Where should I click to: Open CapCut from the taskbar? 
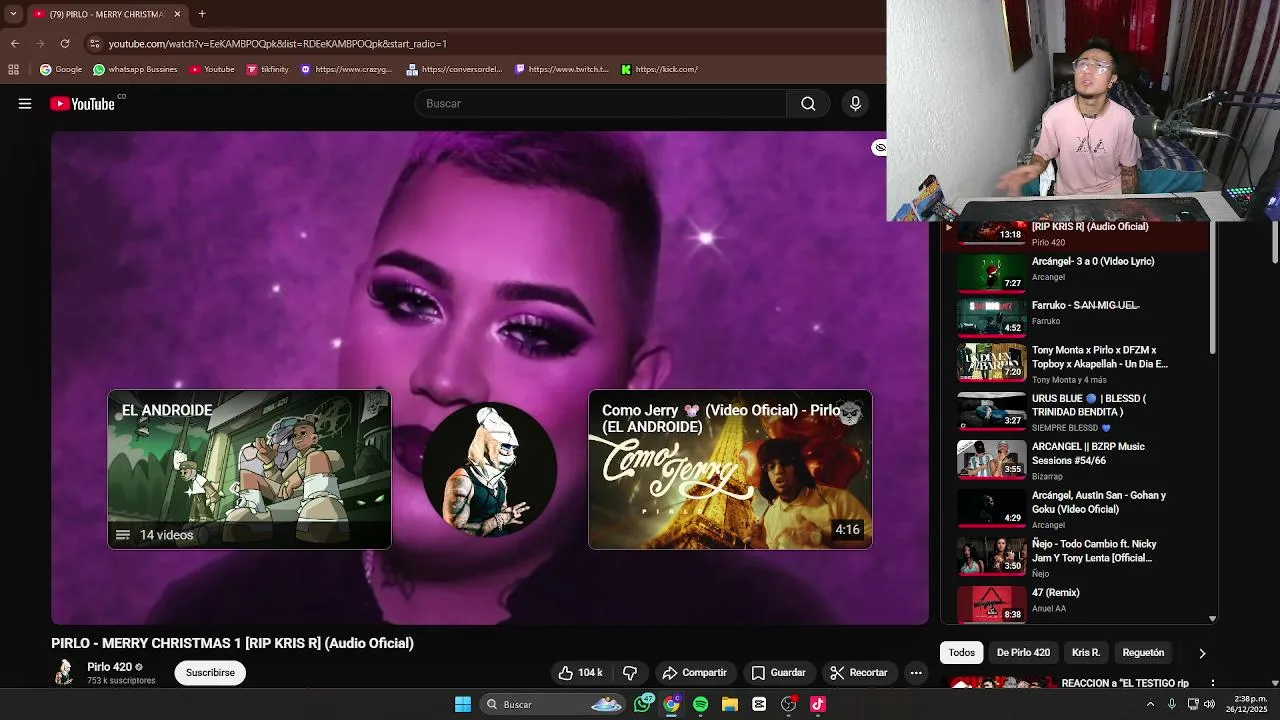[x=759, y=704]
